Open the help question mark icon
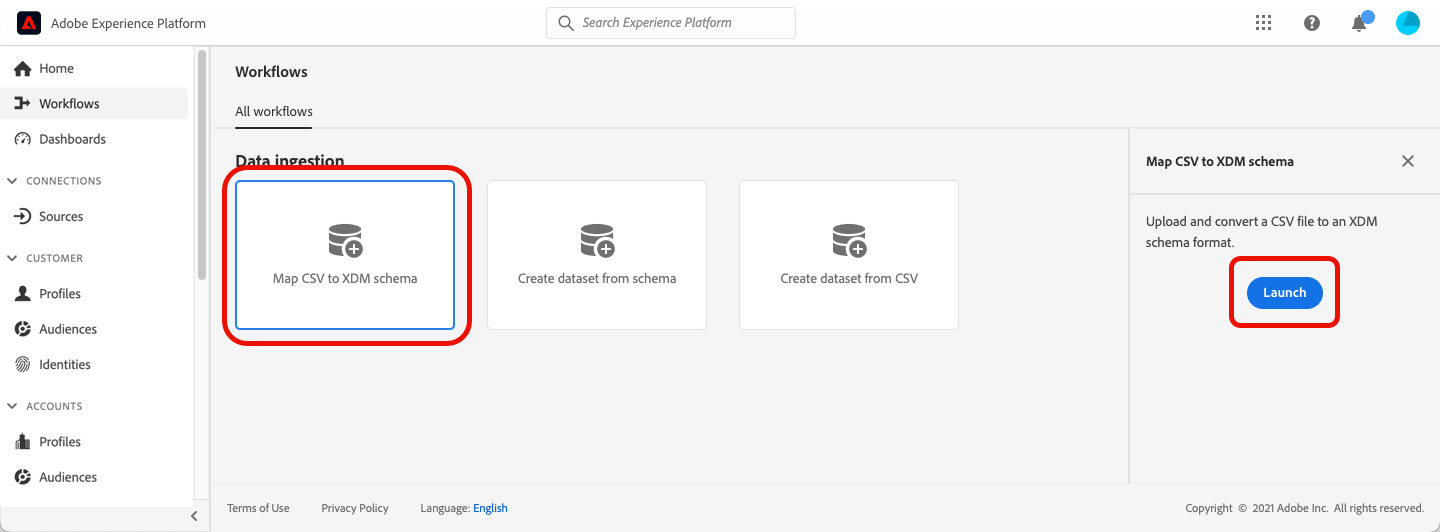 coord(1312,23)
